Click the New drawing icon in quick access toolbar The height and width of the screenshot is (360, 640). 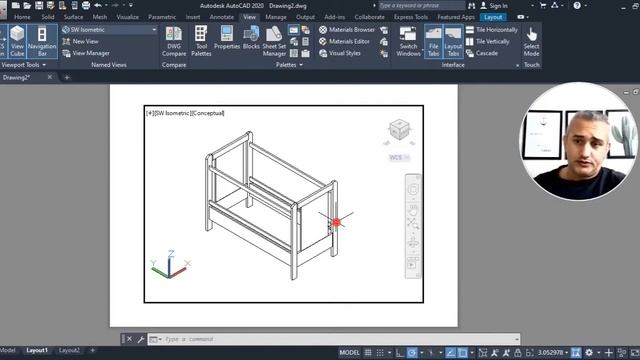point(16,5)
